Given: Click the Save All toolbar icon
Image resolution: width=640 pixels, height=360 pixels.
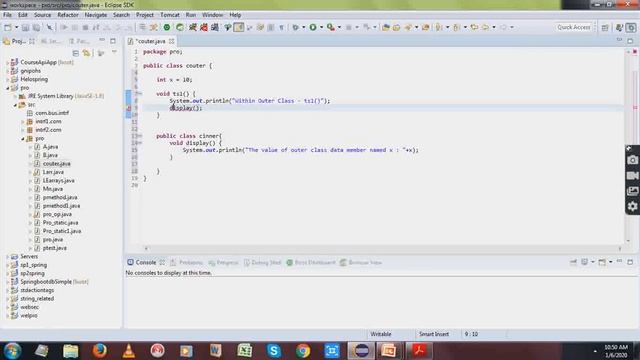Looking at the screenshot, I should pos(36,27).
